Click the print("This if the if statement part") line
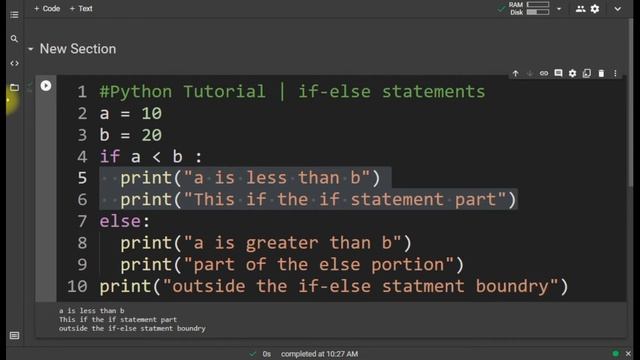 pos(318,200)
